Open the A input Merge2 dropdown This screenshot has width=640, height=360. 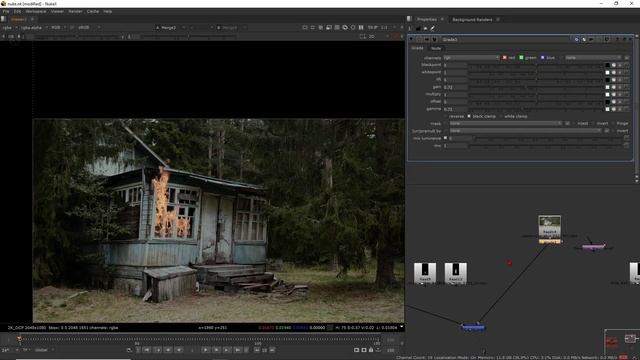coord(171,28)
